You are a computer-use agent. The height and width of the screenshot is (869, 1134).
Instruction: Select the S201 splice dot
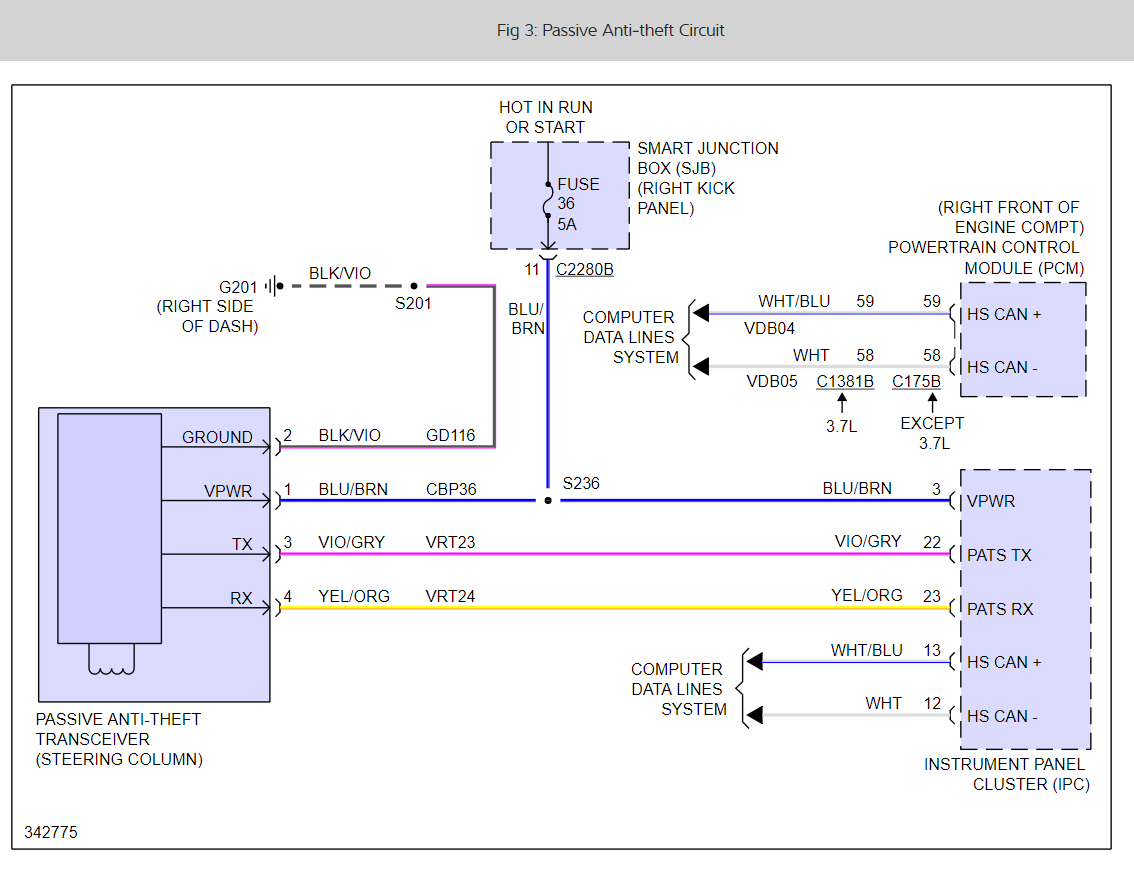tap(414, 285)
